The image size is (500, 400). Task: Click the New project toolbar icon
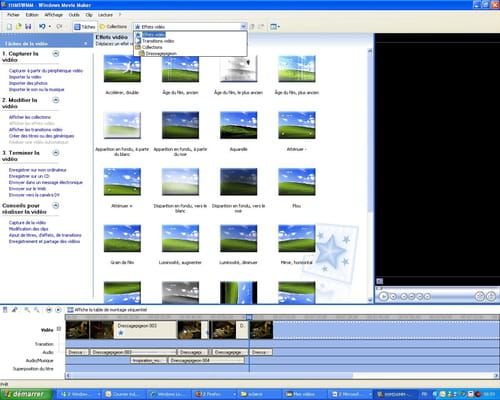point(10,26)
